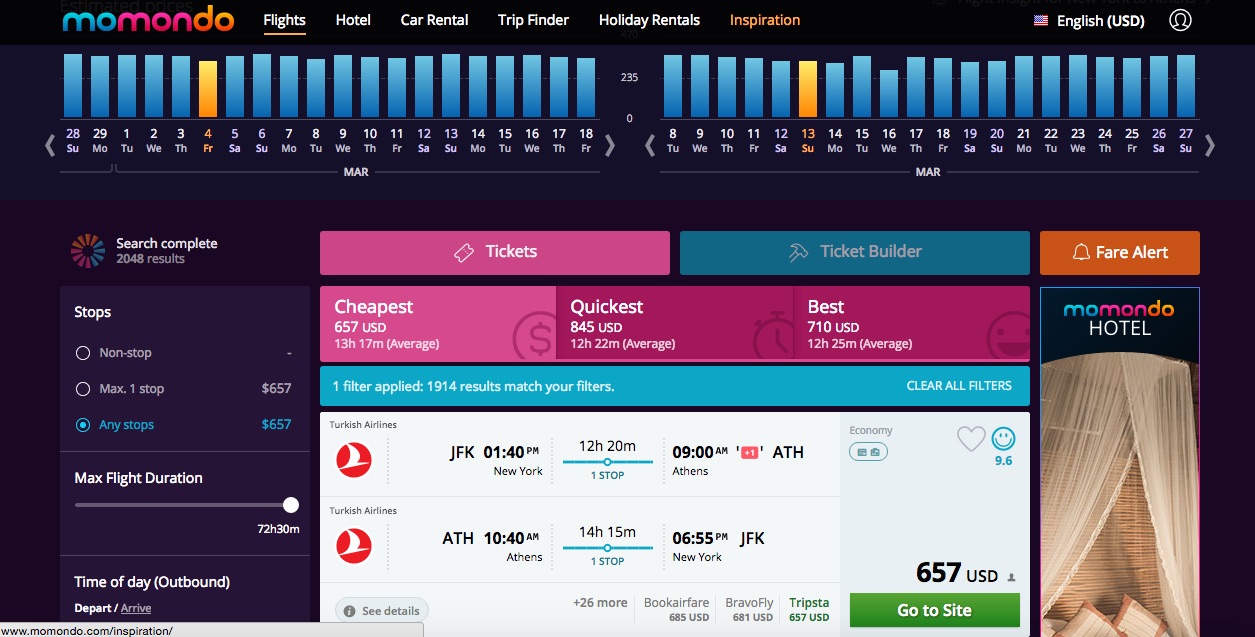
Task: Open the Flights tab
Action: 285,20
